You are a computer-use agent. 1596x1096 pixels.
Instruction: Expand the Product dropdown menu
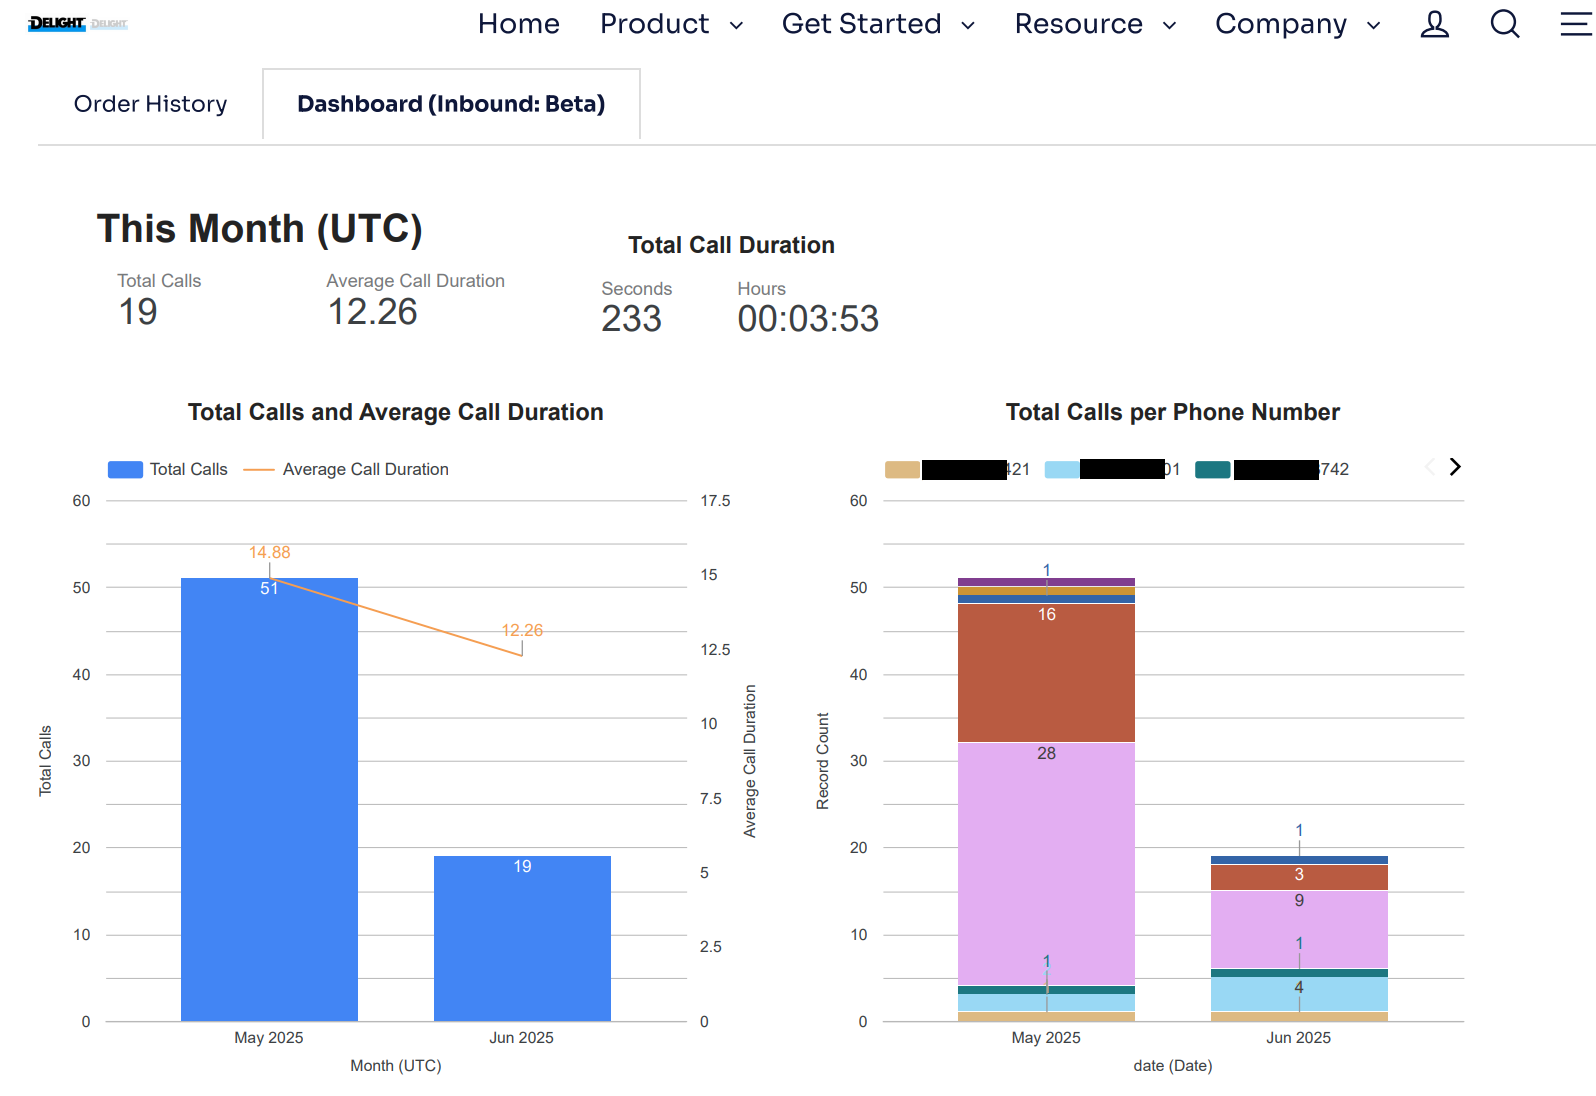coord(671,24)
